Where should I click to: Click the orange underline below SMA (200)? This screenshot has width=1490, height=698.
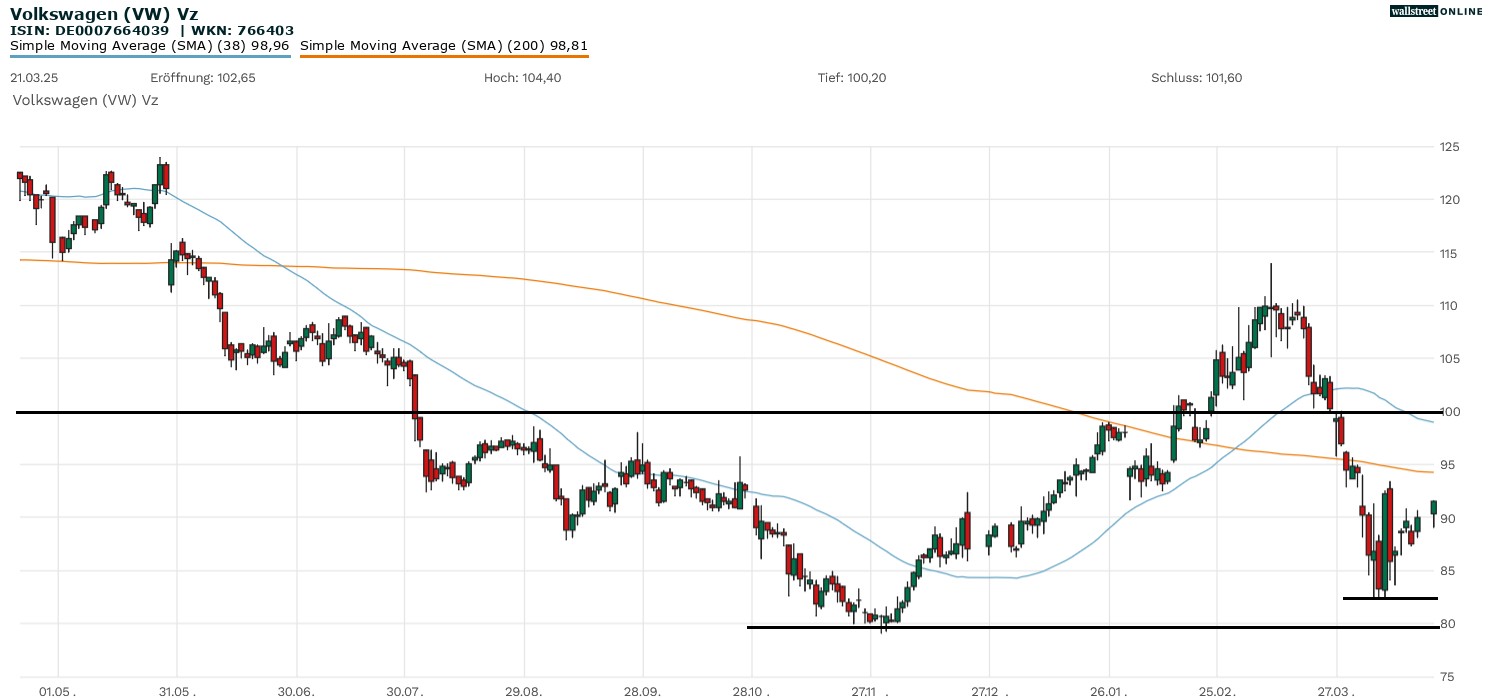[444, 56]
